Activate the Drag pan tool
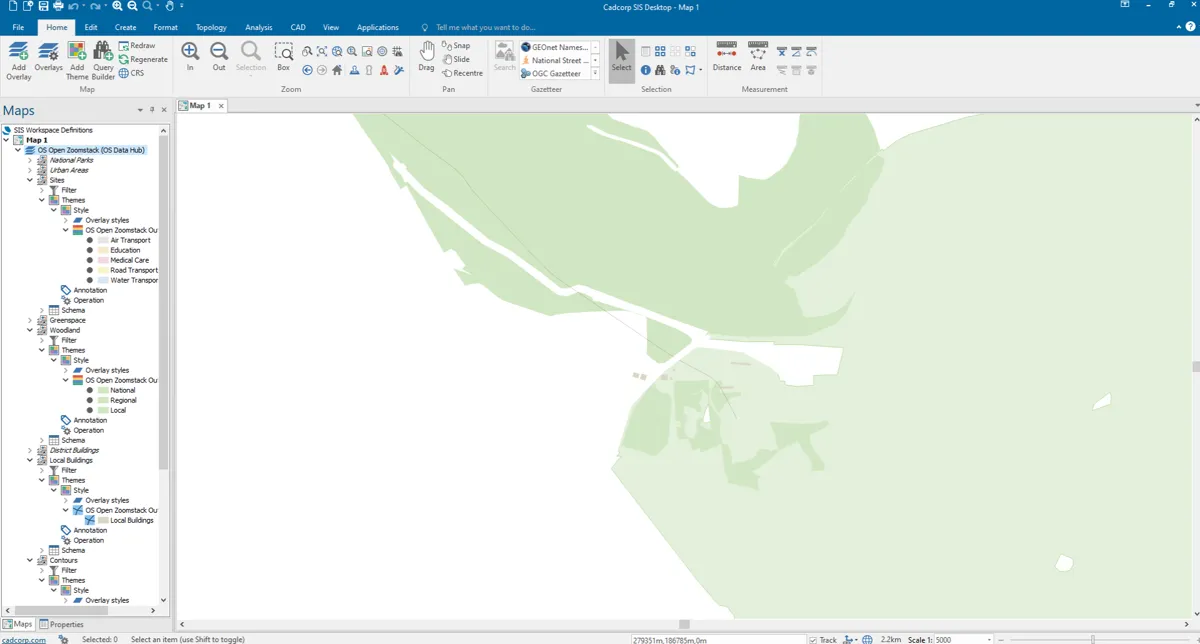 pos(426,57)
